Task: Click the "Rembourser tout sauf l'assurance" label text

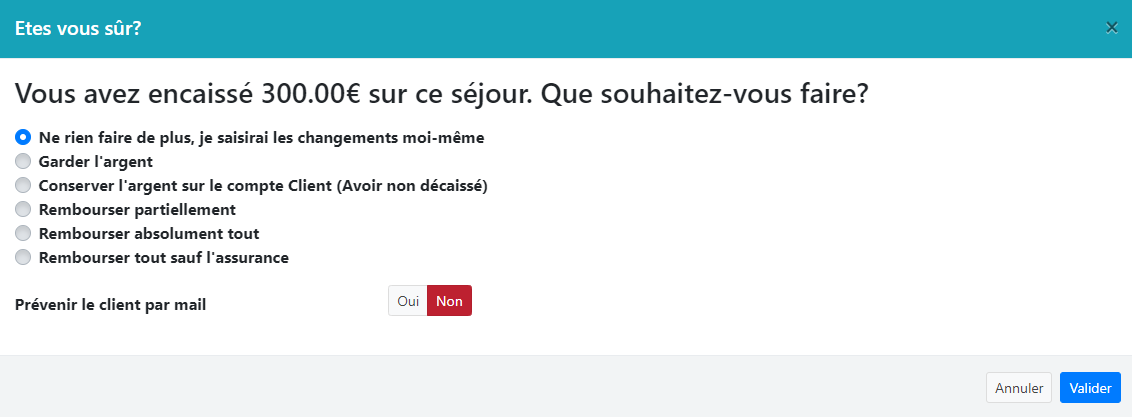Action: 163,257
